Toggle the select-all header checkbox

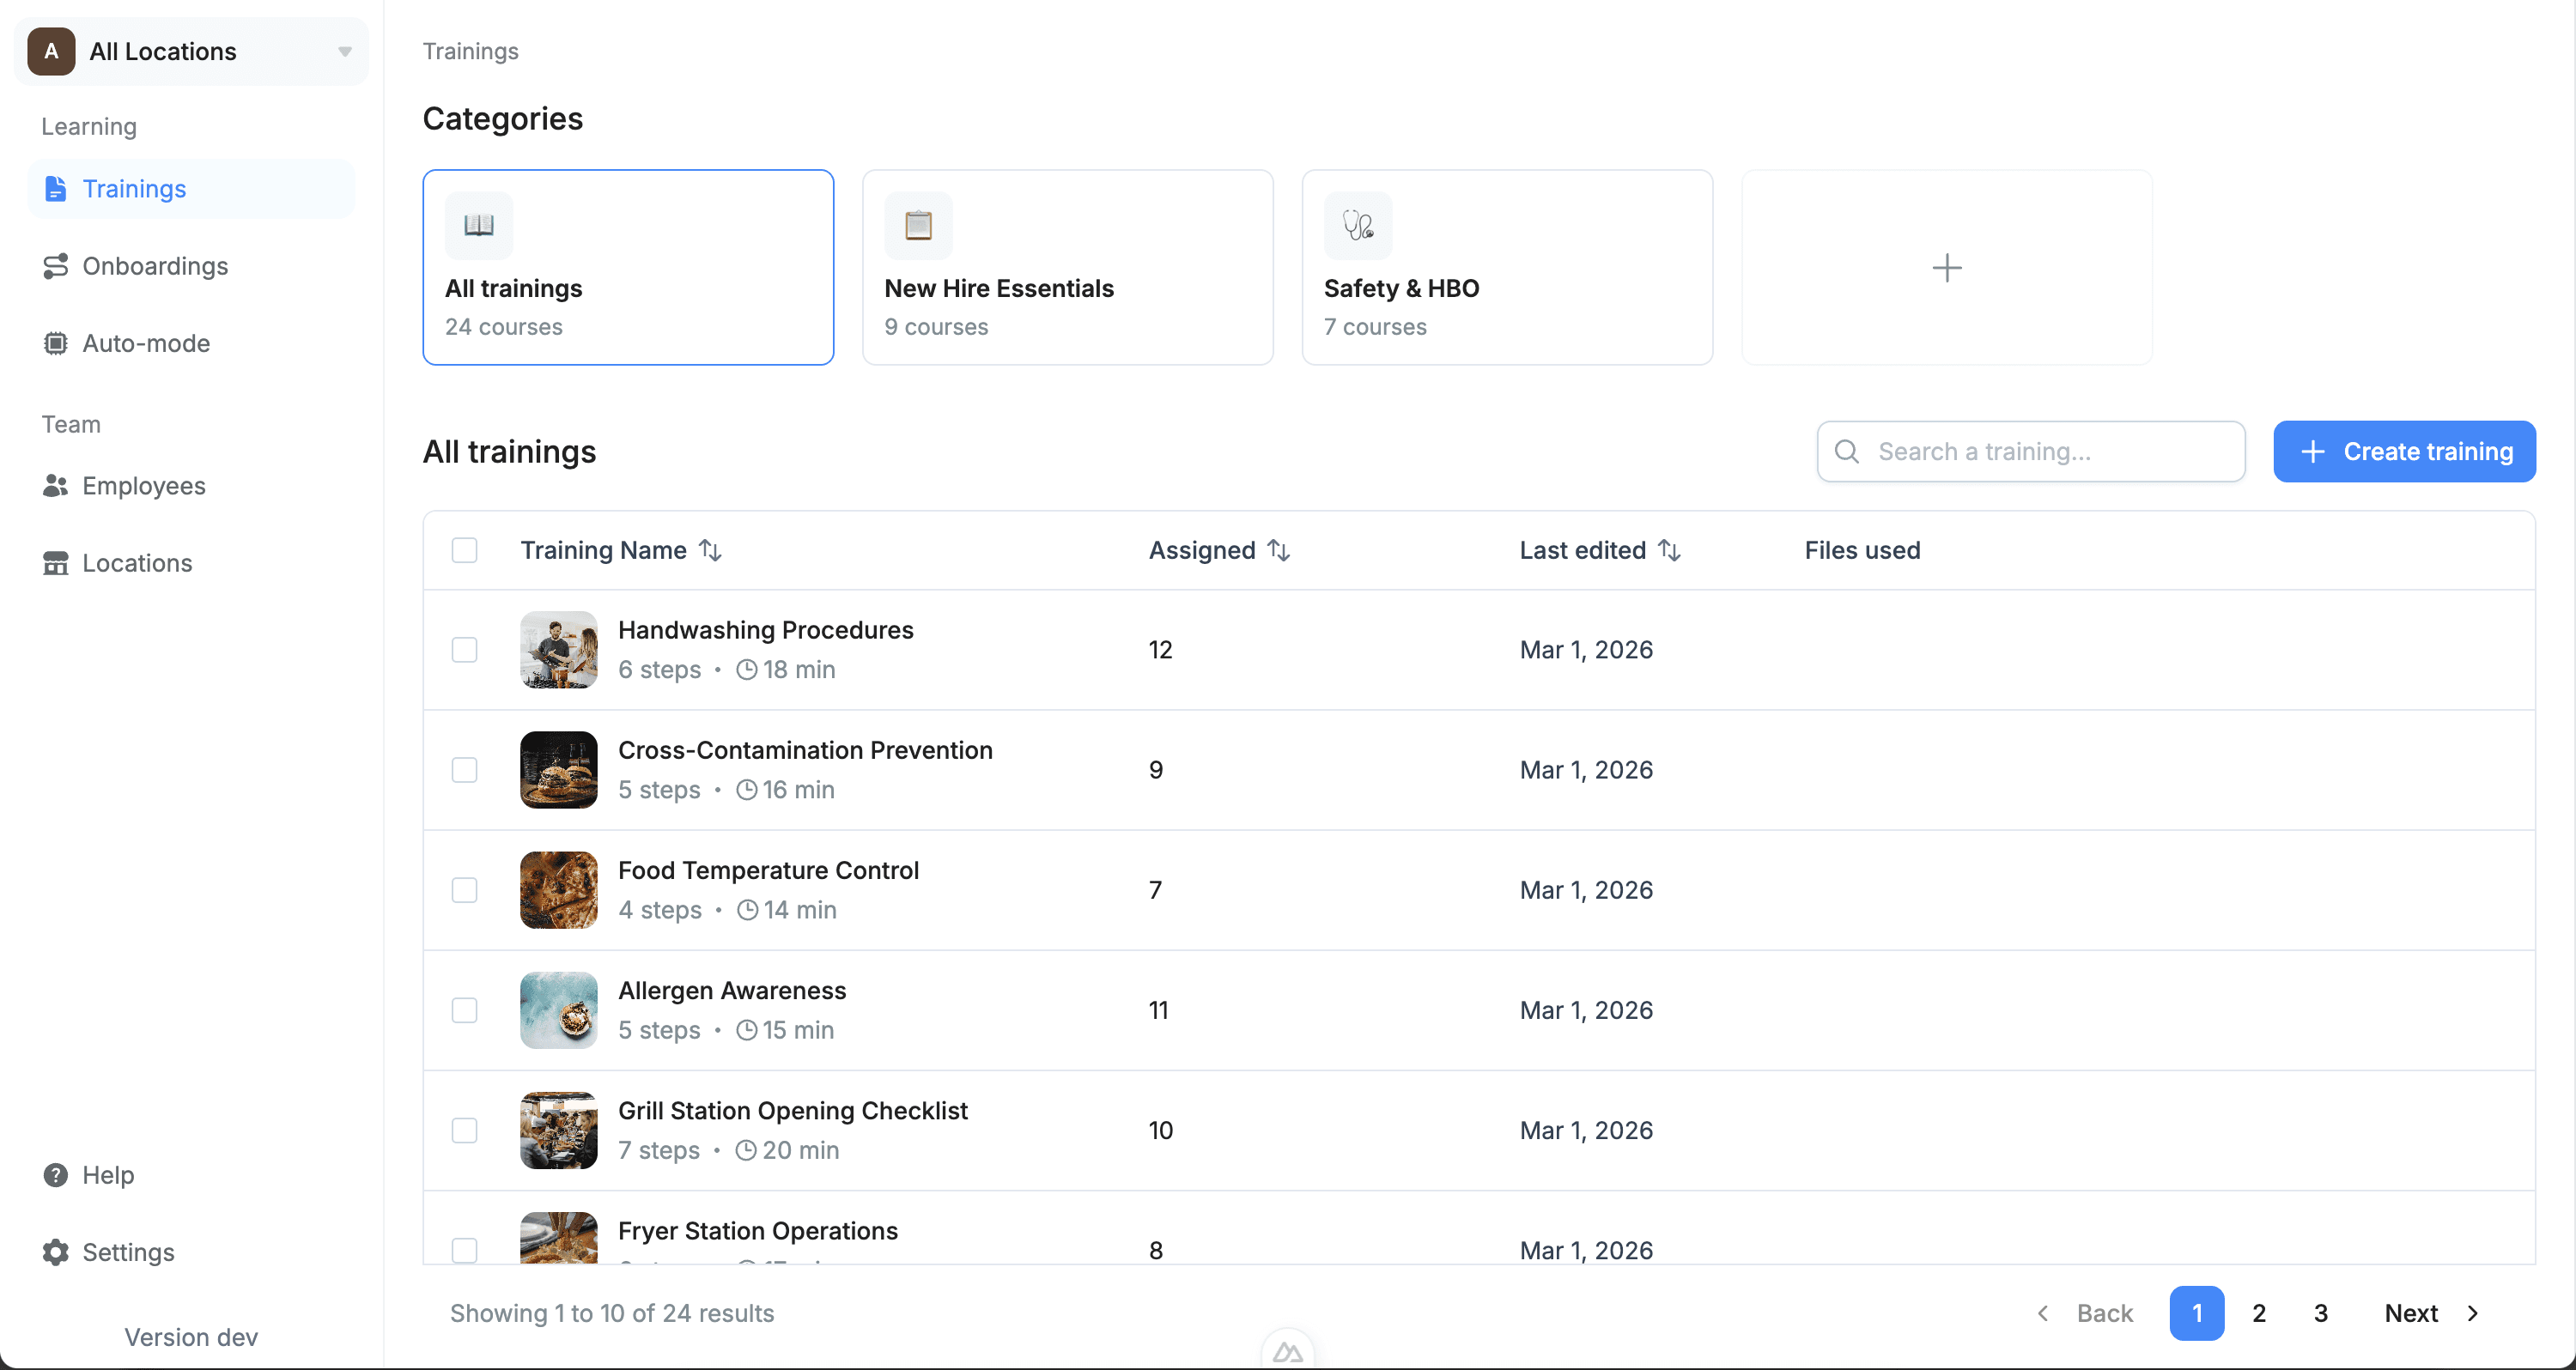pyautogui.click(x=464, y=550)
